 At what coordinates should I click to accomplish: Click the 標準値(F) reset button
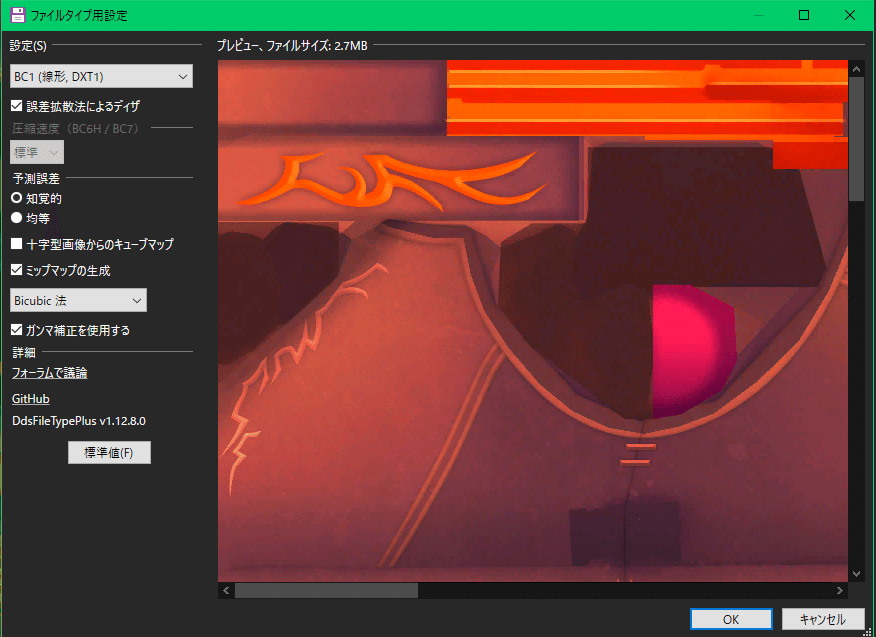point(109,453)
